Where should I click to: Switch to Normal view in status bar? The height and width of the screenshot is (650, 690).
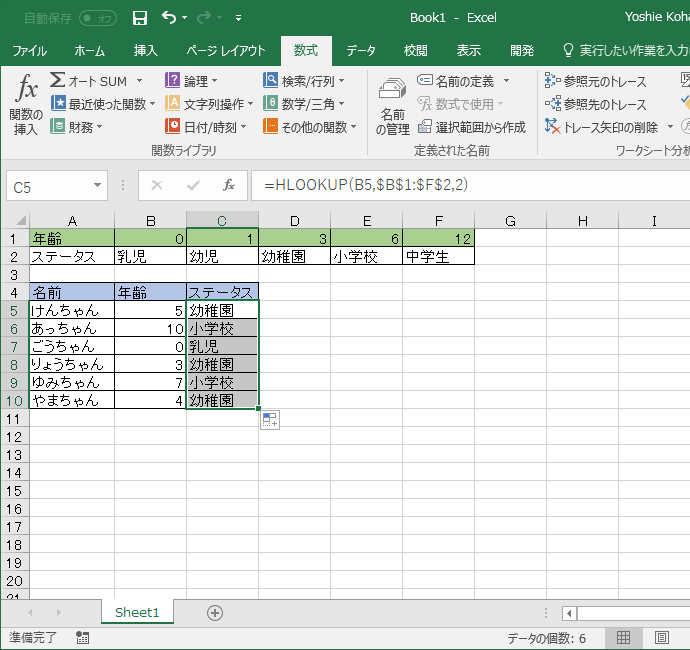[623, 637]
